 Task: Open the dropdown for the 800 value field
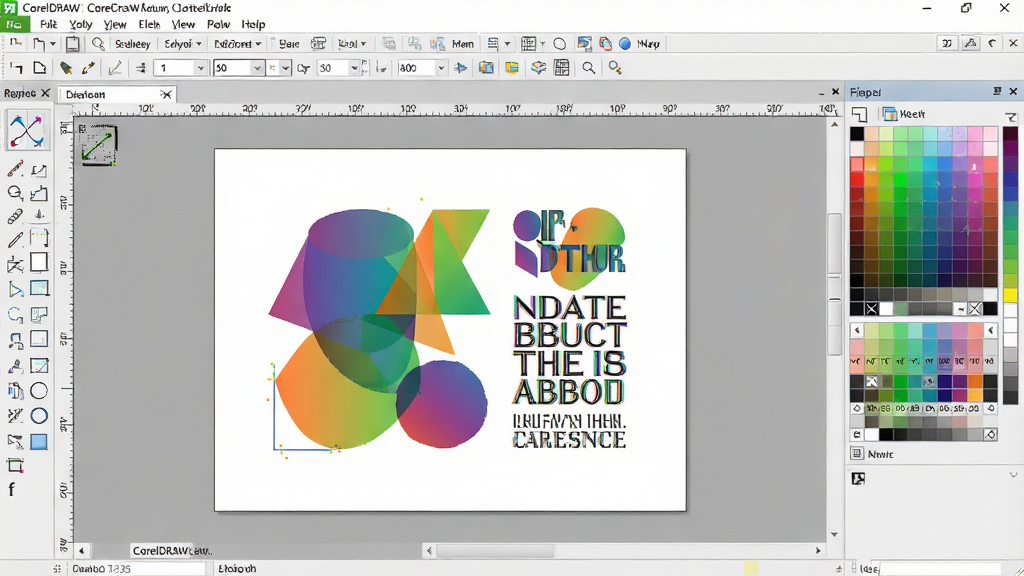[x=441, y=68]
